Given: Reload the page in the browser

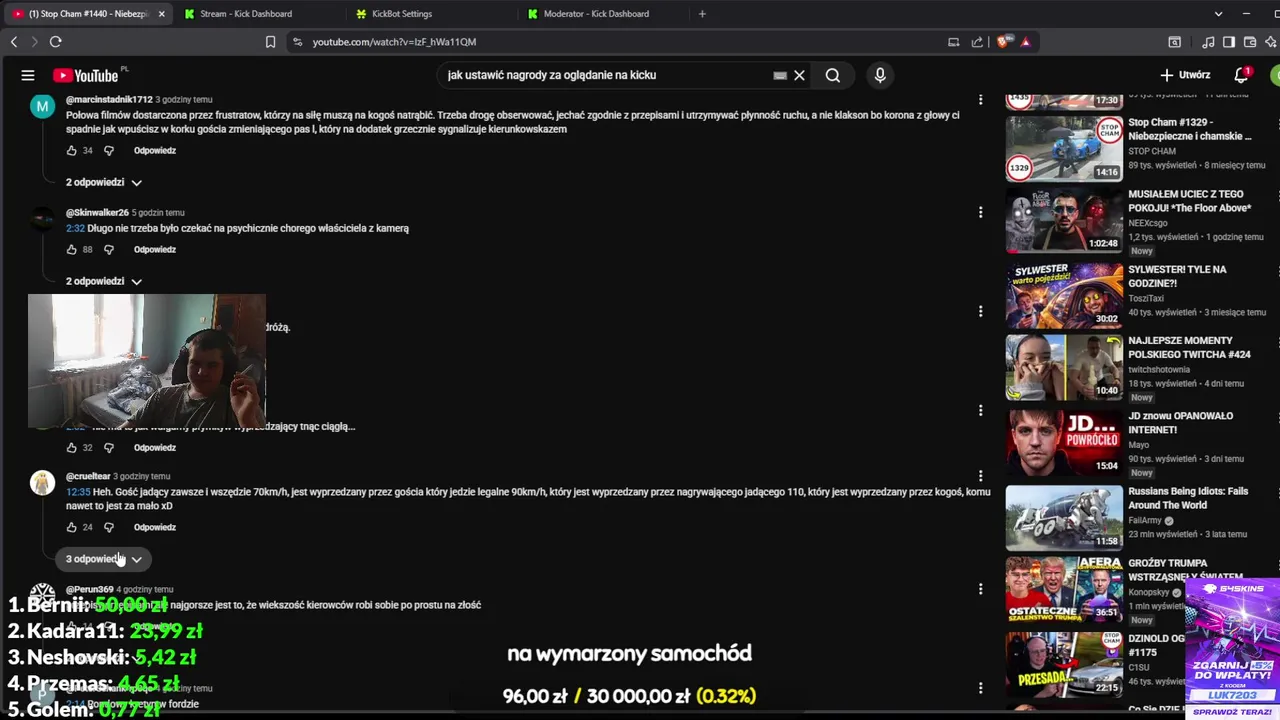Looking at the screenshot, I should point(56,42).
